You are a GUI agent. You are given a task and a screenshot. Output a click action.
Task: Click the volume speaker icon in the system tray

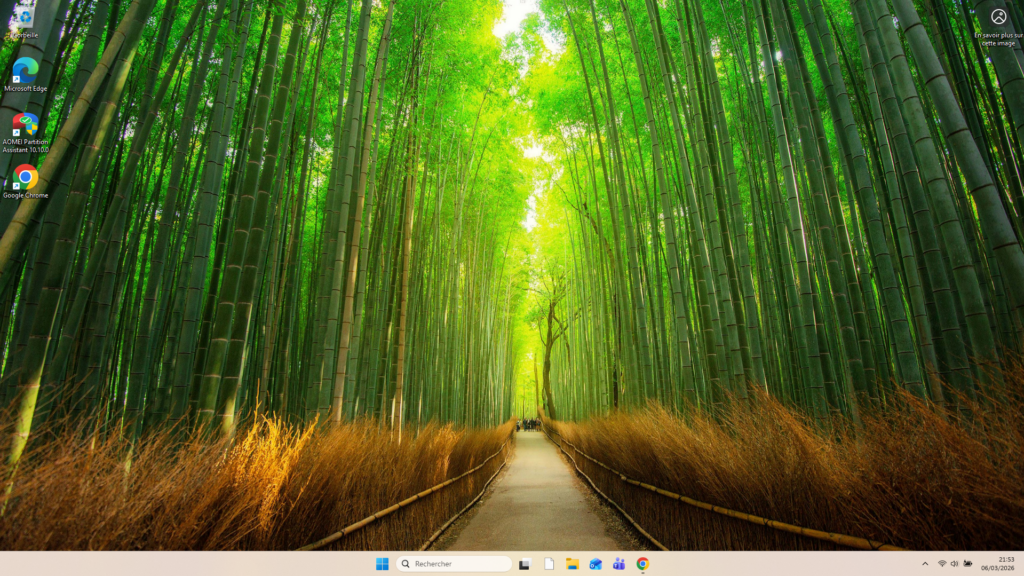[x=954, y=564]
